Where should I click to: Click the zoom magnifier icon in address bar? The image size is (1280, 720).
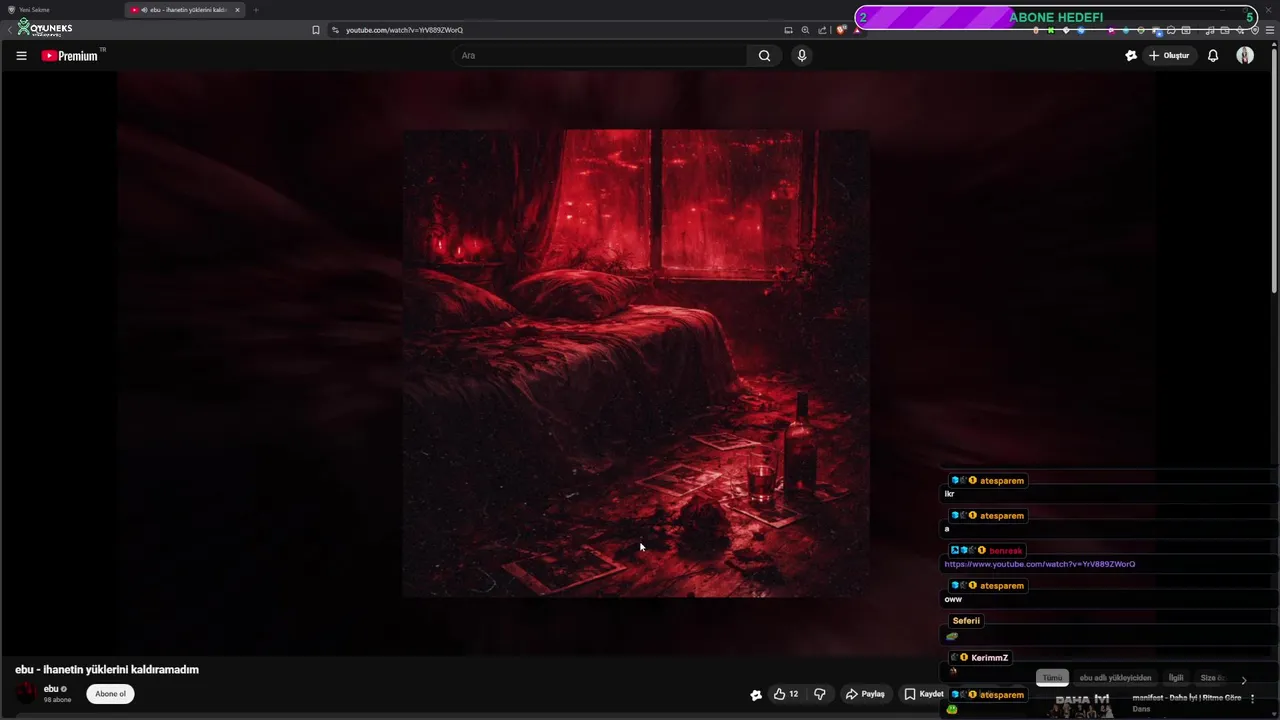[805, 30]
